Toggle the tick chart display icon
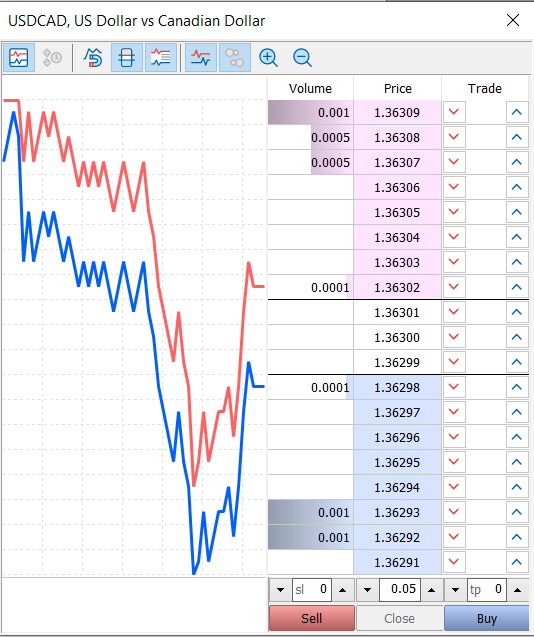Screen dimensions: 534x637 click(19, 58)
